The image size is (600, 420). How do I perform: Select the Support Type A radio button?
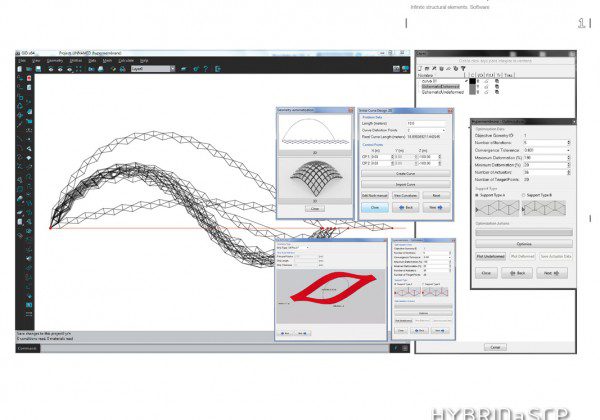(x=477, y=194)
